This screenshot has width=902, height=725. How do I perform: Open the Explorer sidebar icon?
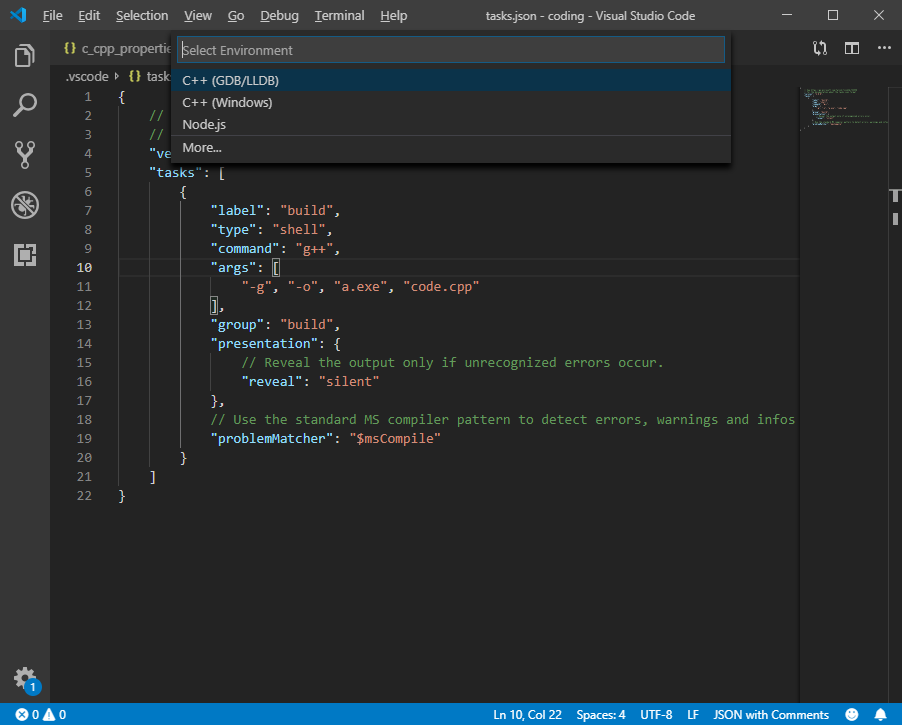click(x=24, y=55)
